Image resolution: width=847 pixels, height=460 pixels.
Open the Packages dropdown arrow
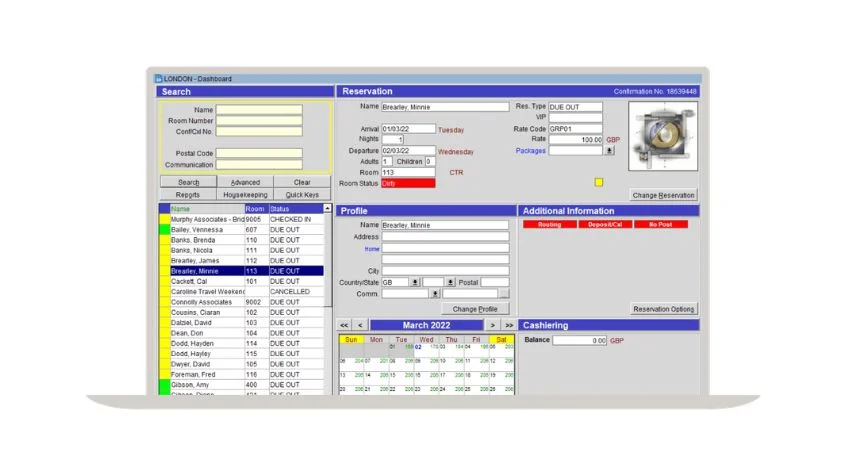click(x=609, y=151)
